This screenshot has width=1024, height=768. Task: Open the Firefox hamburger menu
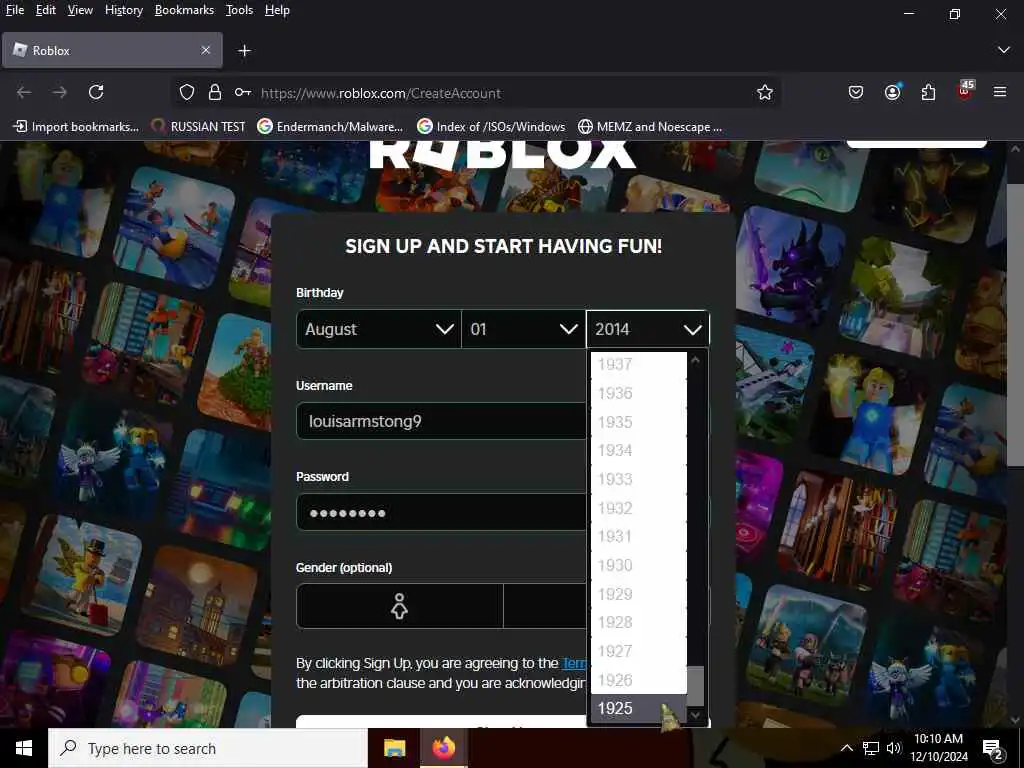[1000, 92]
